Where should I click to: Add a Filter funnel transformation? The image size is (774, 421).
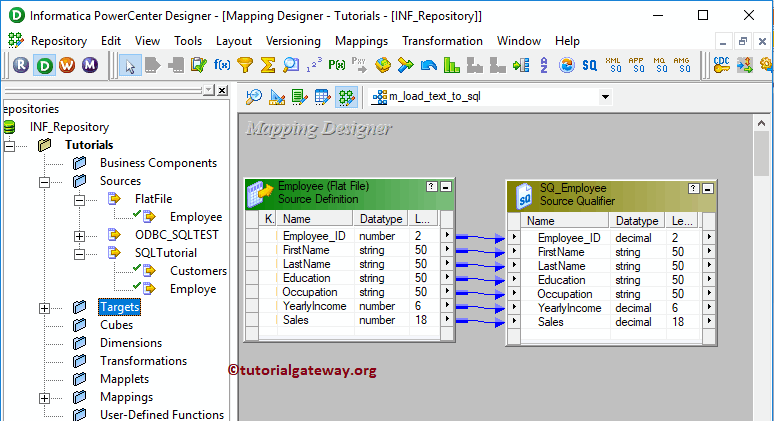(x=245, y=65)
